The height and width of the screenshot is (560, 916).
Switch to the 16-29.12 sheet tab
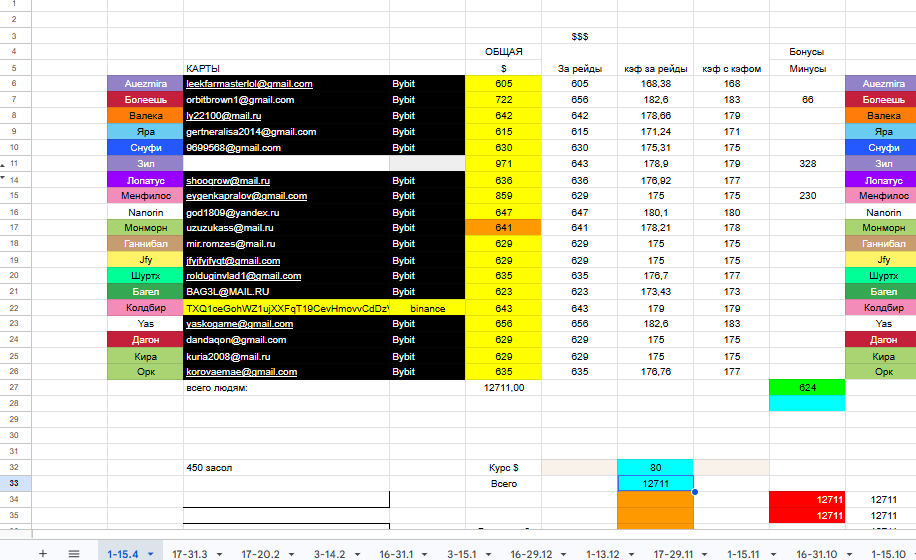pos(531,554)
